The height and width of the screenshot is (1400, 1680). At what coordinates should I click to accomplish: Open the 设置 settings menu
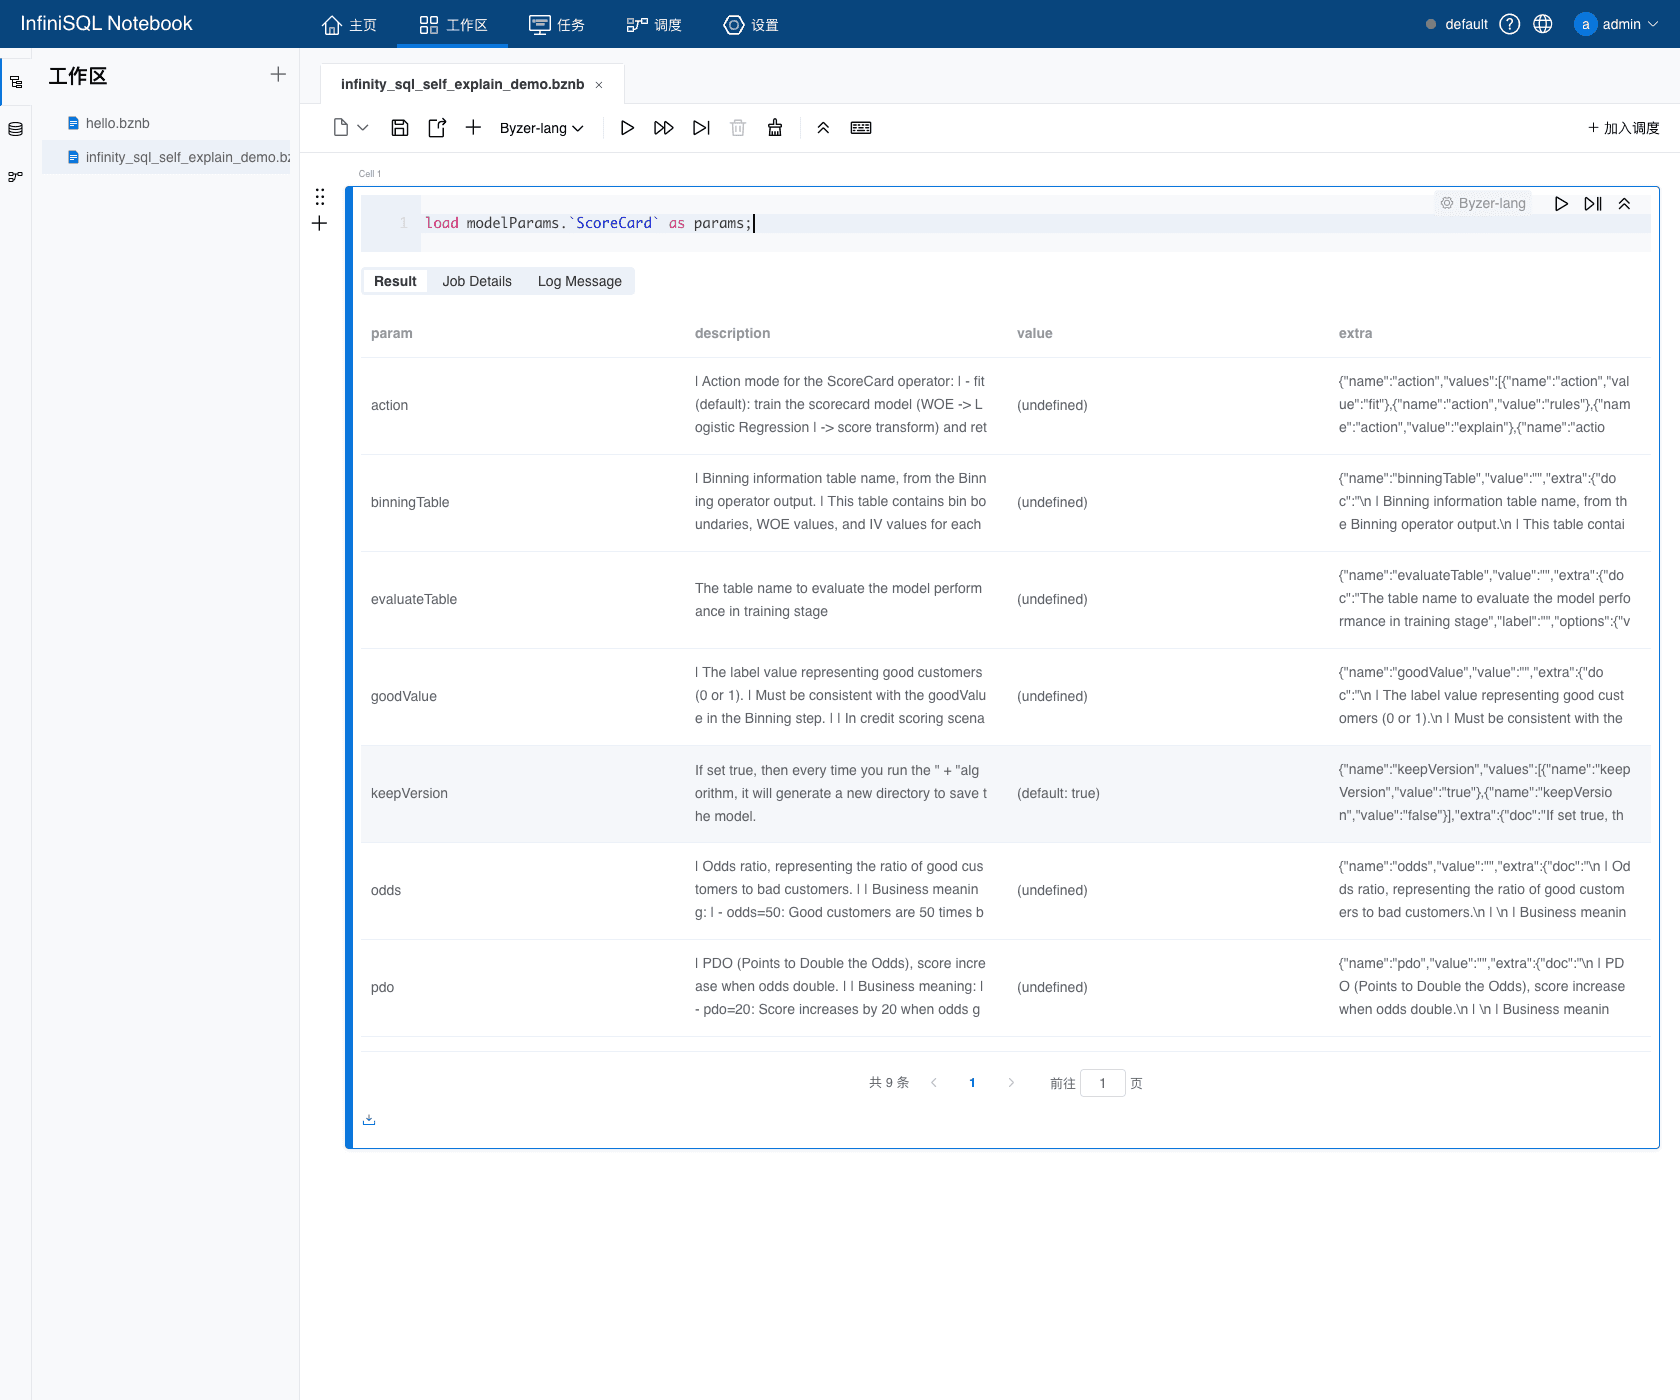751,25
